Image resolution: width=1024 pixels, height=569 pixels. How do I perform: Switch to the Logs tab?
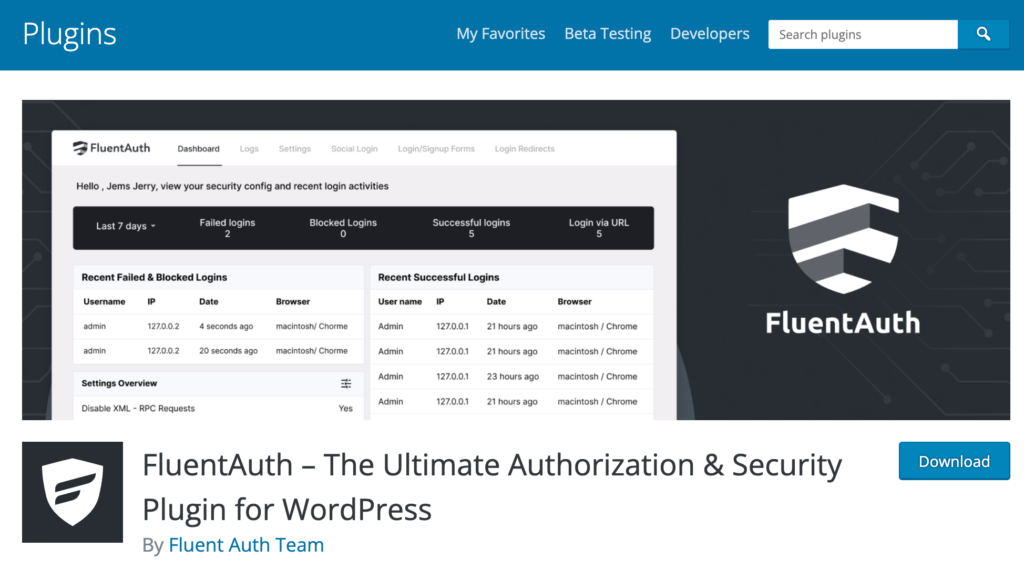click(249, 149)
